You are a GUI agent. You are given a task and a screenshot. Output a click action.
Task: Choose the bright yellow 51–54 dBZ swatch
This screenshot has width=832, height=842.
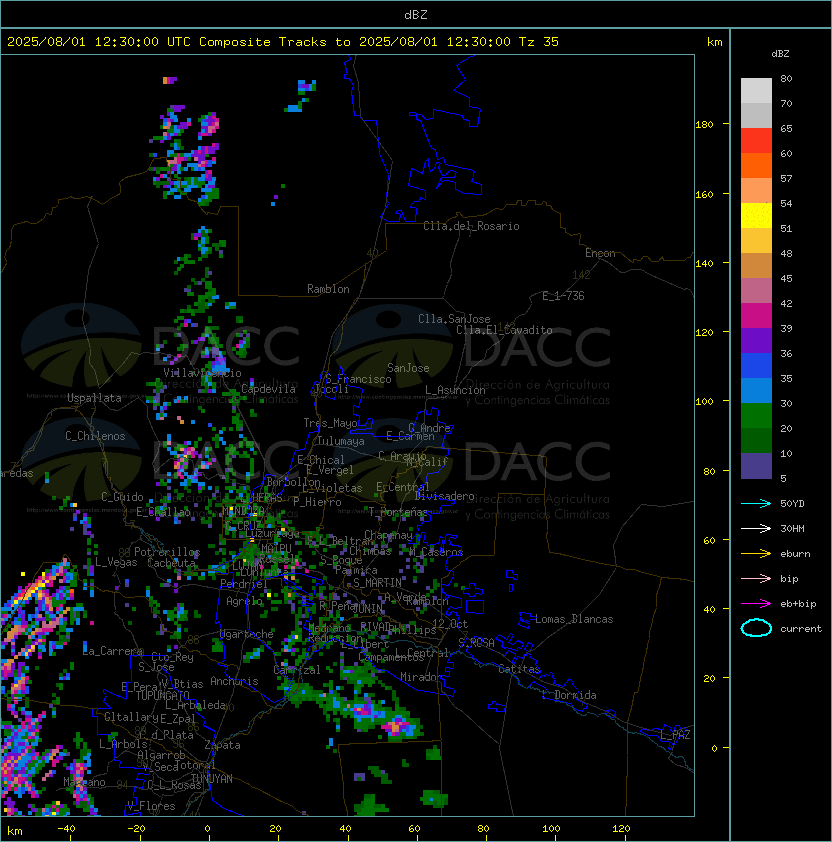(x=756, y=215)
